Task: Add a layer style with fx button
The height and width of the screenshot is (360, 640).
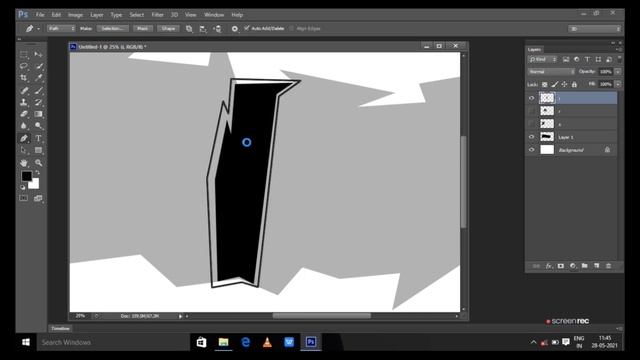Action: coord(549,266)
